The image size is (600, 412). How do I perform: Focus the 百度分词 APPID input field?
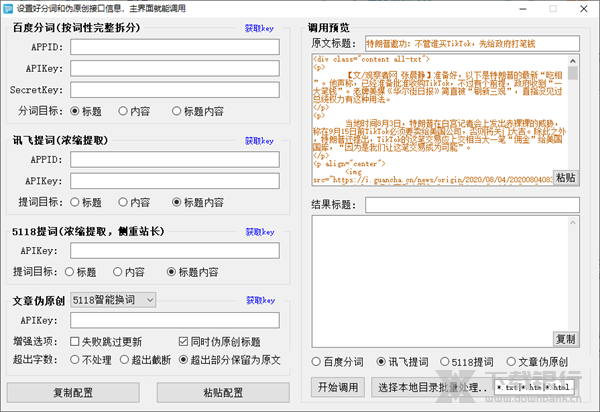(175, 47)
